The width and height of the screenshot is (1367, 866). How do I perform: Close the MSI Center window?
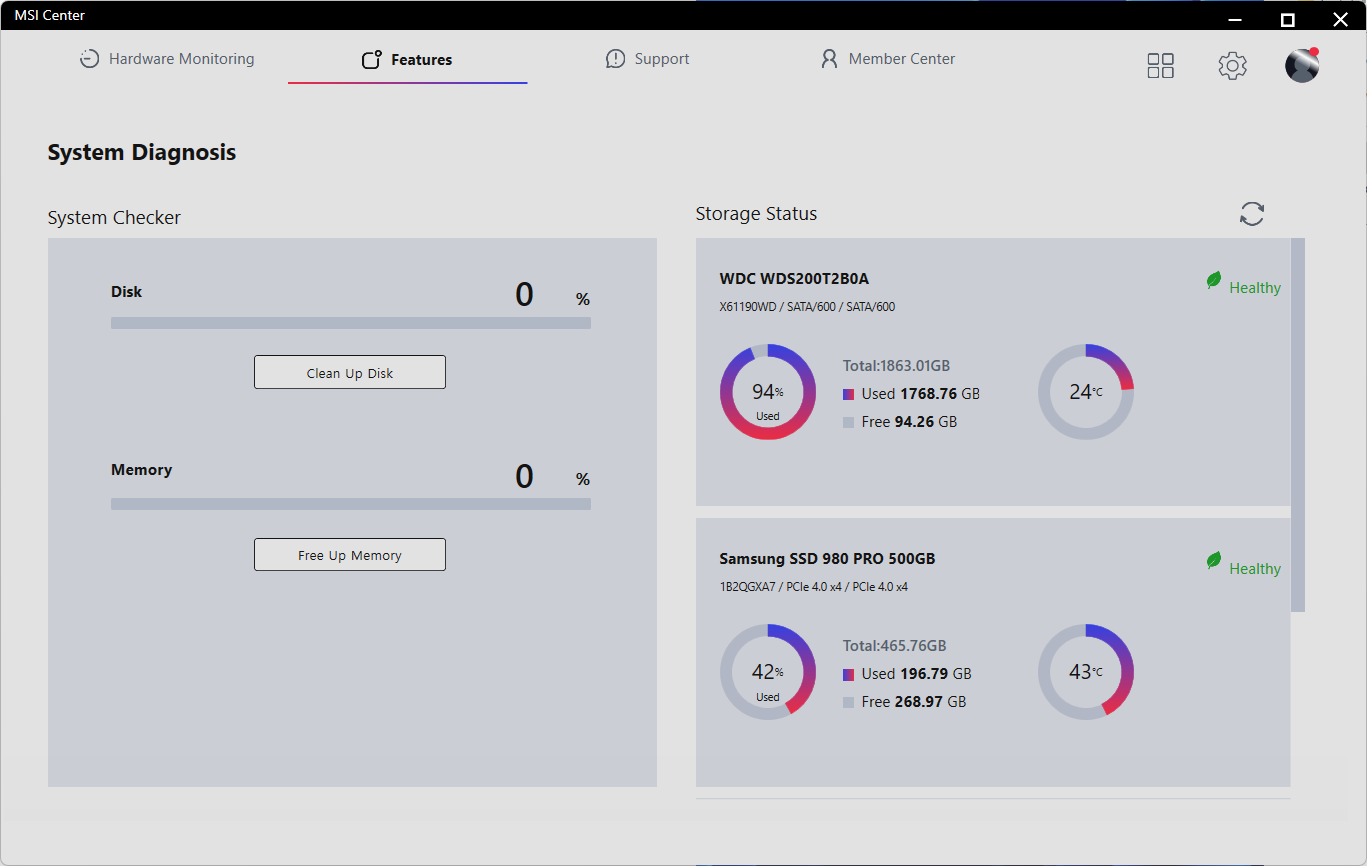click(x=1341, y=19)
